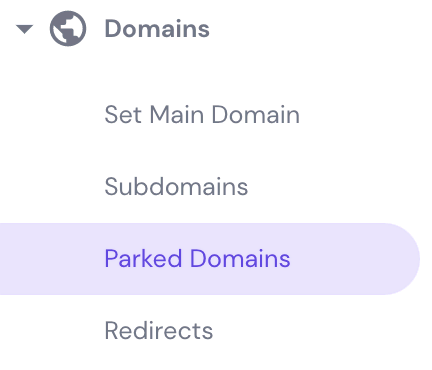Click the Subdomains navigation item

[176, 186]
